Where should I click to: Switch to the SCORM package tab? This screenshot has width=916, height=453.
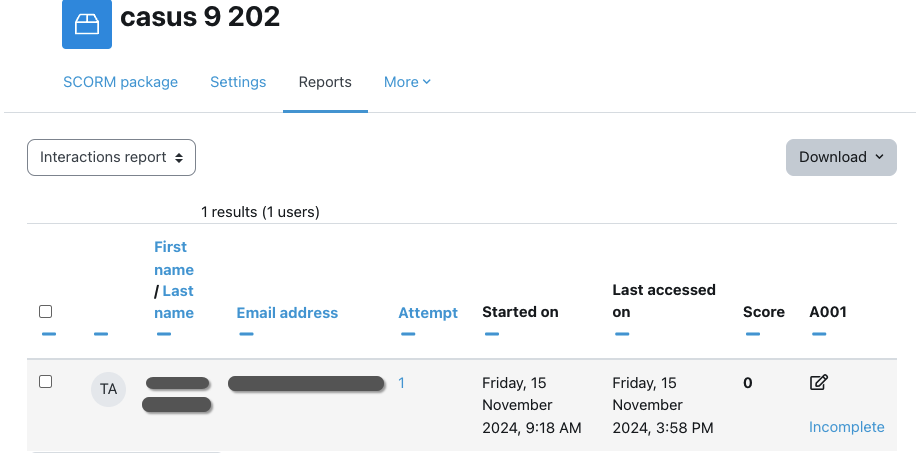[x=120, y=82]
